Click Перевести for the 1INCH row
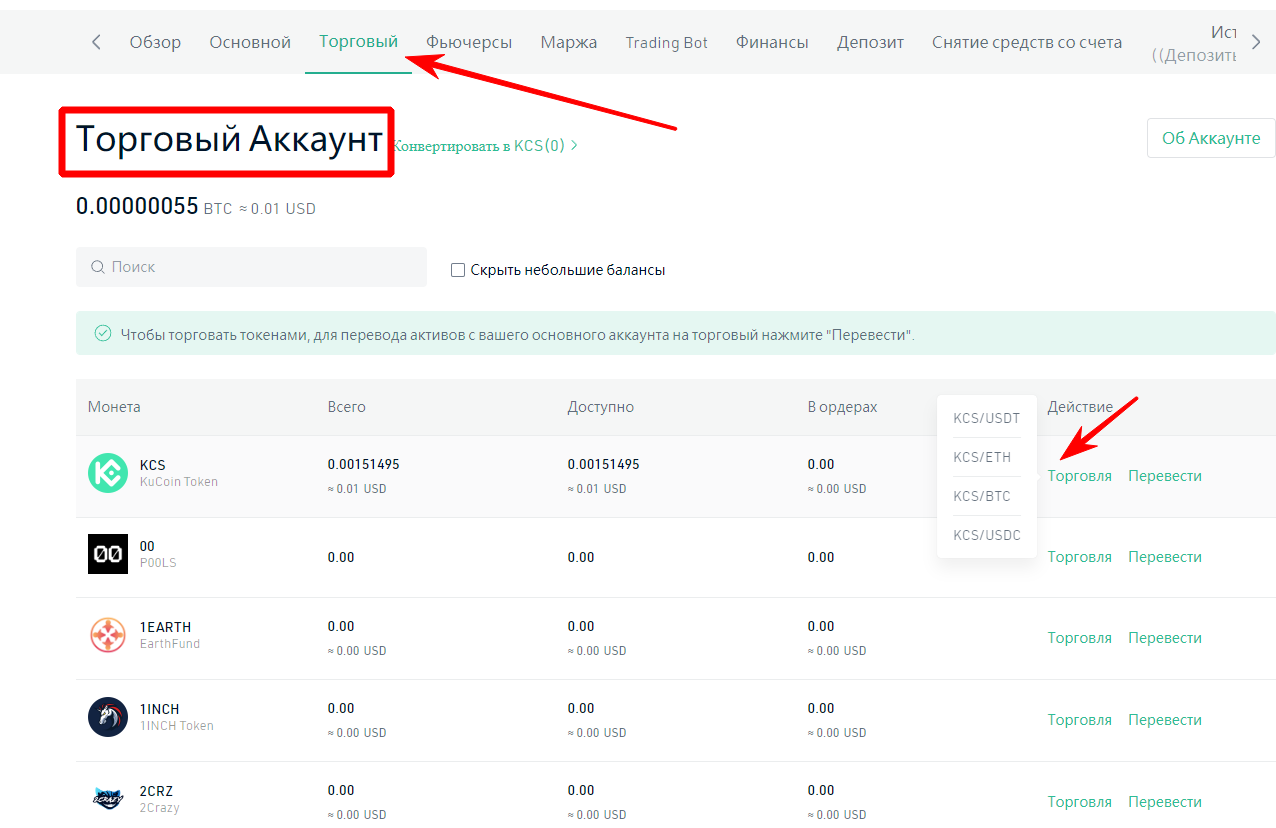Viewport: 1276px width, 828px height. 1164,719
